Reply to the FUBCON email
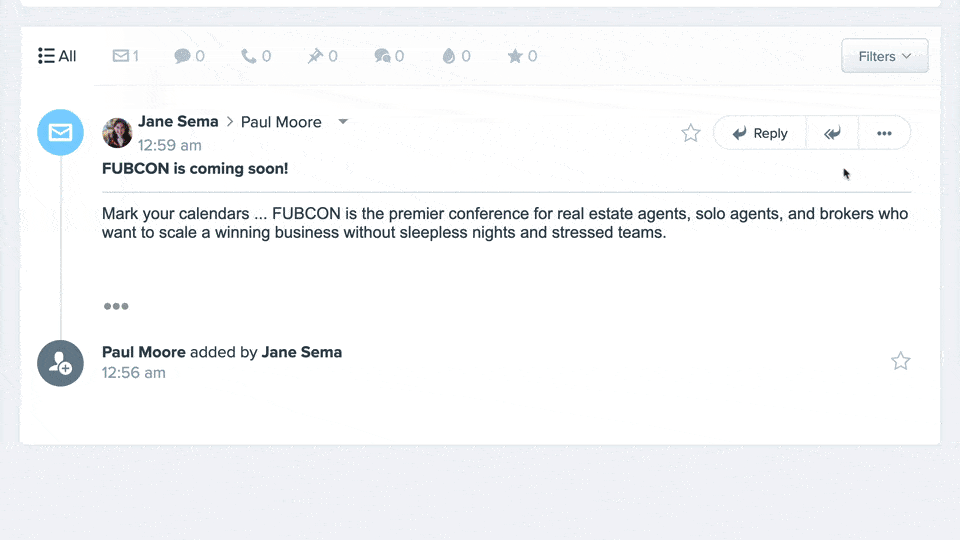 coord(760,133)
